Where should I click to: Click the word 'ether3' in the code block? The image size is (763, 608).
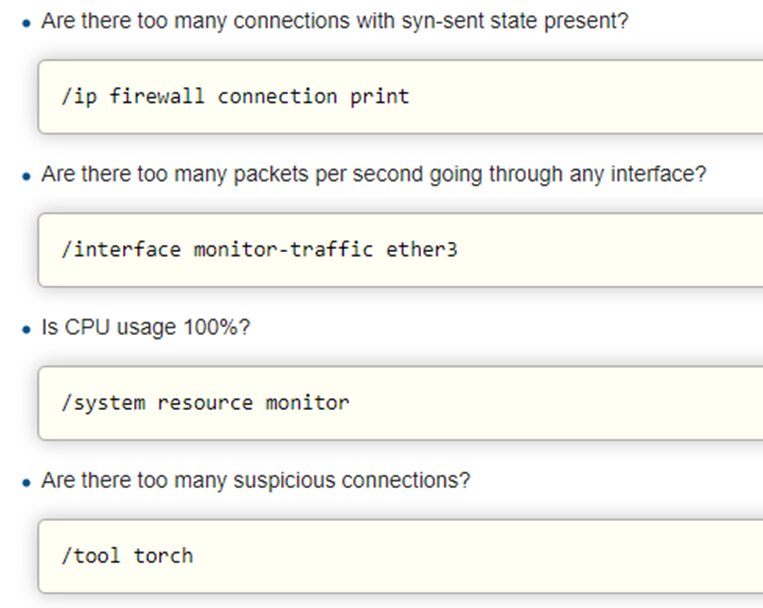[x=421, y=250]
